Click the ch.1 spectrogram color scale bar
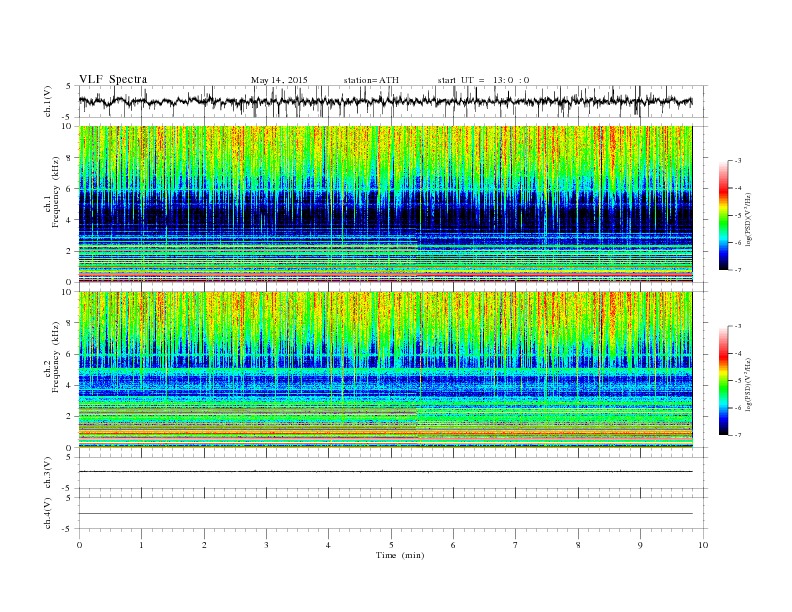 (x=723, y=215)
